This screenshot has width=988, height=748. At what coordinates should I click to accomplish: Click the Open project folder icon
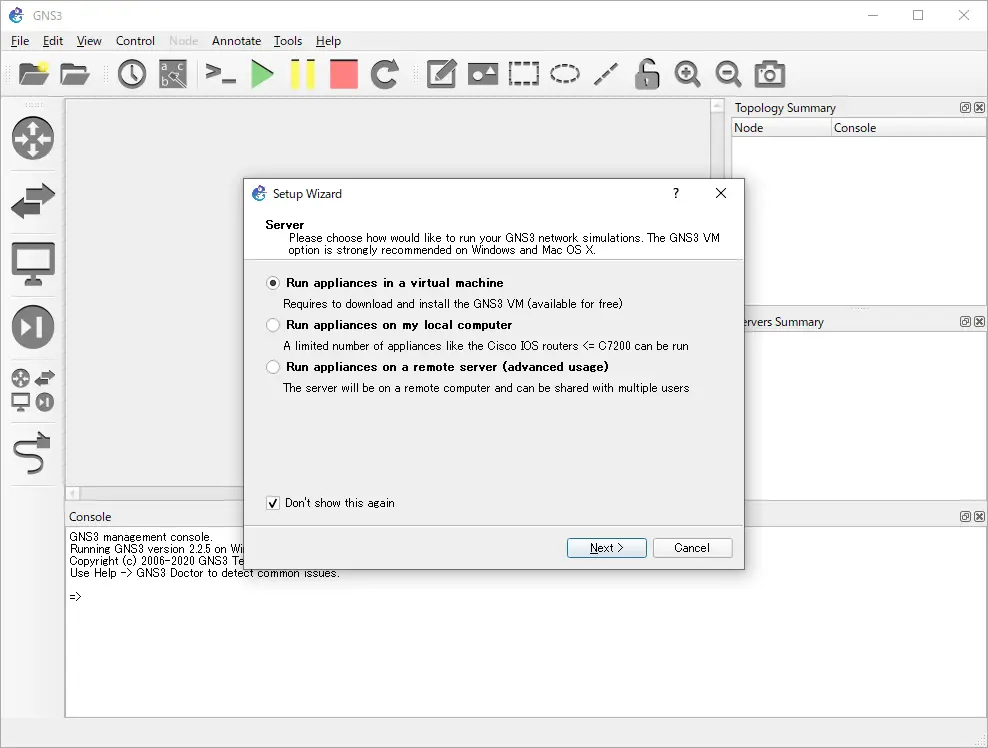click(x=74, y=74)
